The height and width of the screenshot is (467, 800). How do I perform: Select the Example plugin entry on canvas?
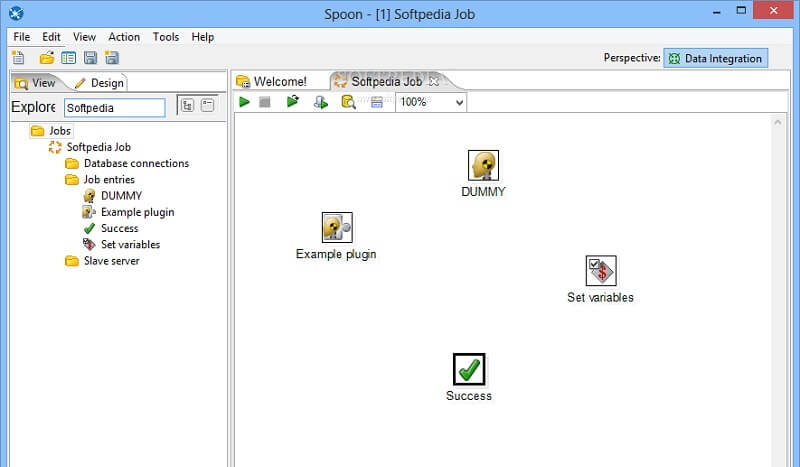(x=337, y=228)
